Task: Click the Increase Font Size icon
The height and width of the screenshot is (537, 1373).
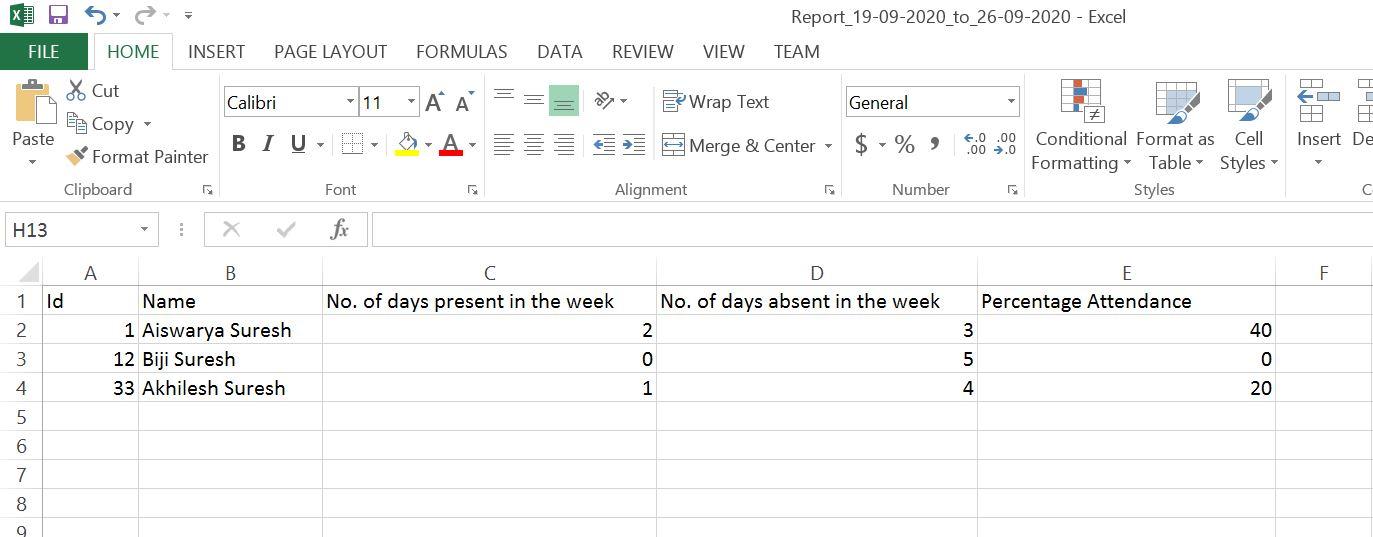Action: pos(434,102)
